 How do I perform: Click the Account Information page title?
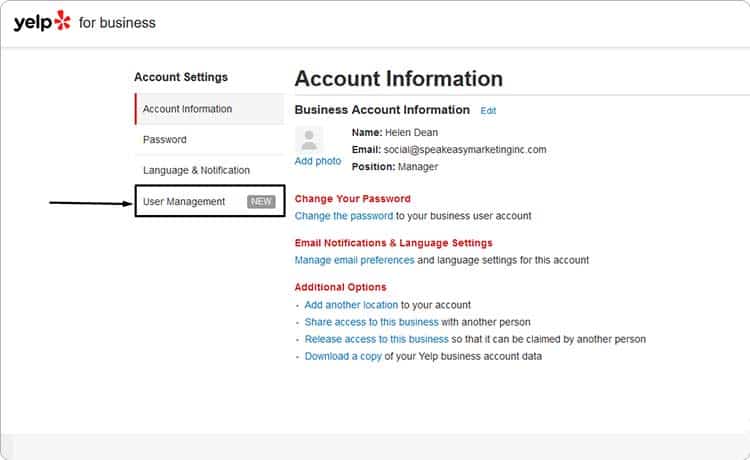coord(398,79)
